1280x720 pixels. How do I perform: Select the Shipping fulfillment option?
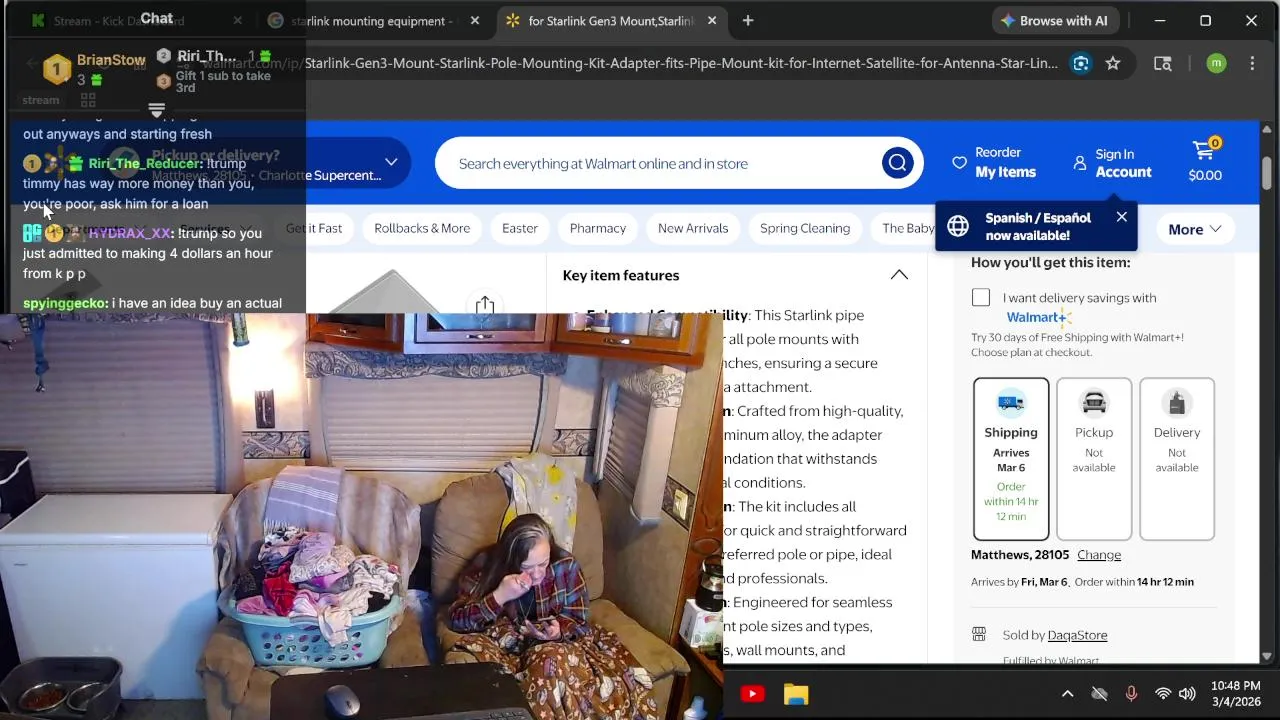[1011, 459]
